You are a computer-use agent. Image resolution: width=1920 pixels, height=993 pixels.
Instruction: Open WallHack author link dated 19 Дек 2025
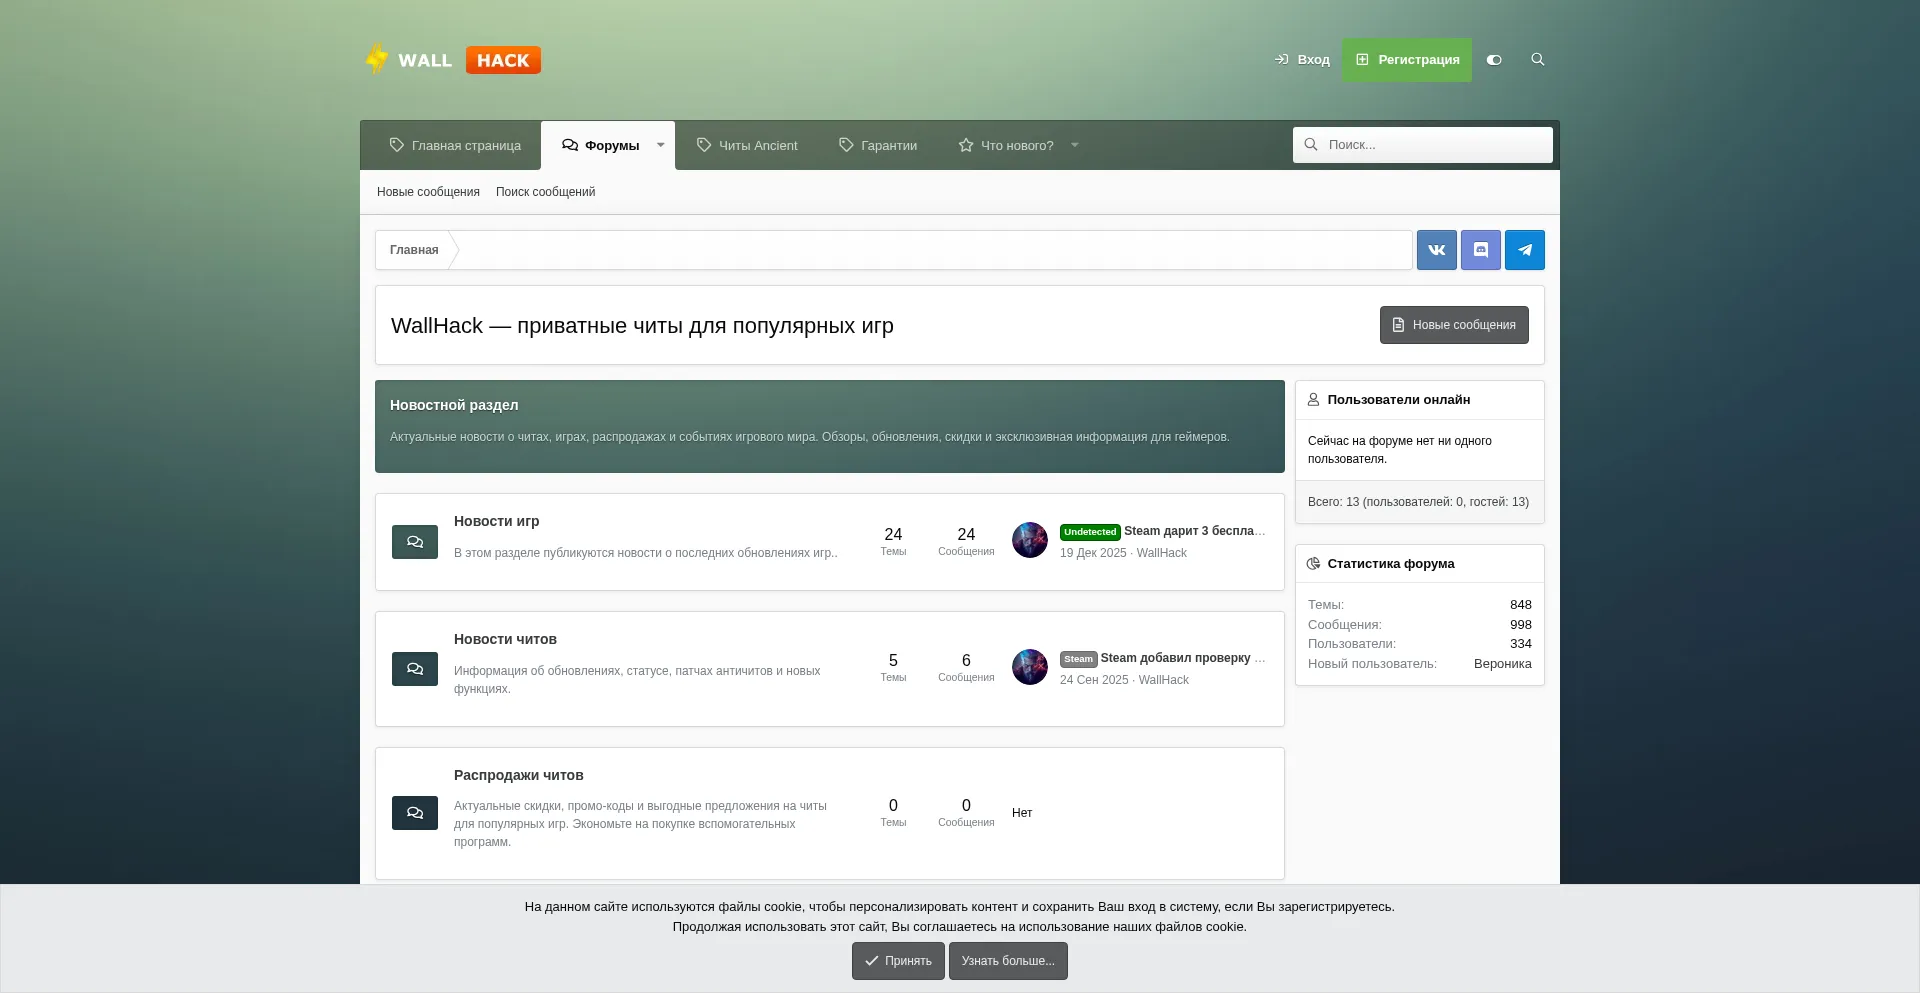click(1162, 553)
